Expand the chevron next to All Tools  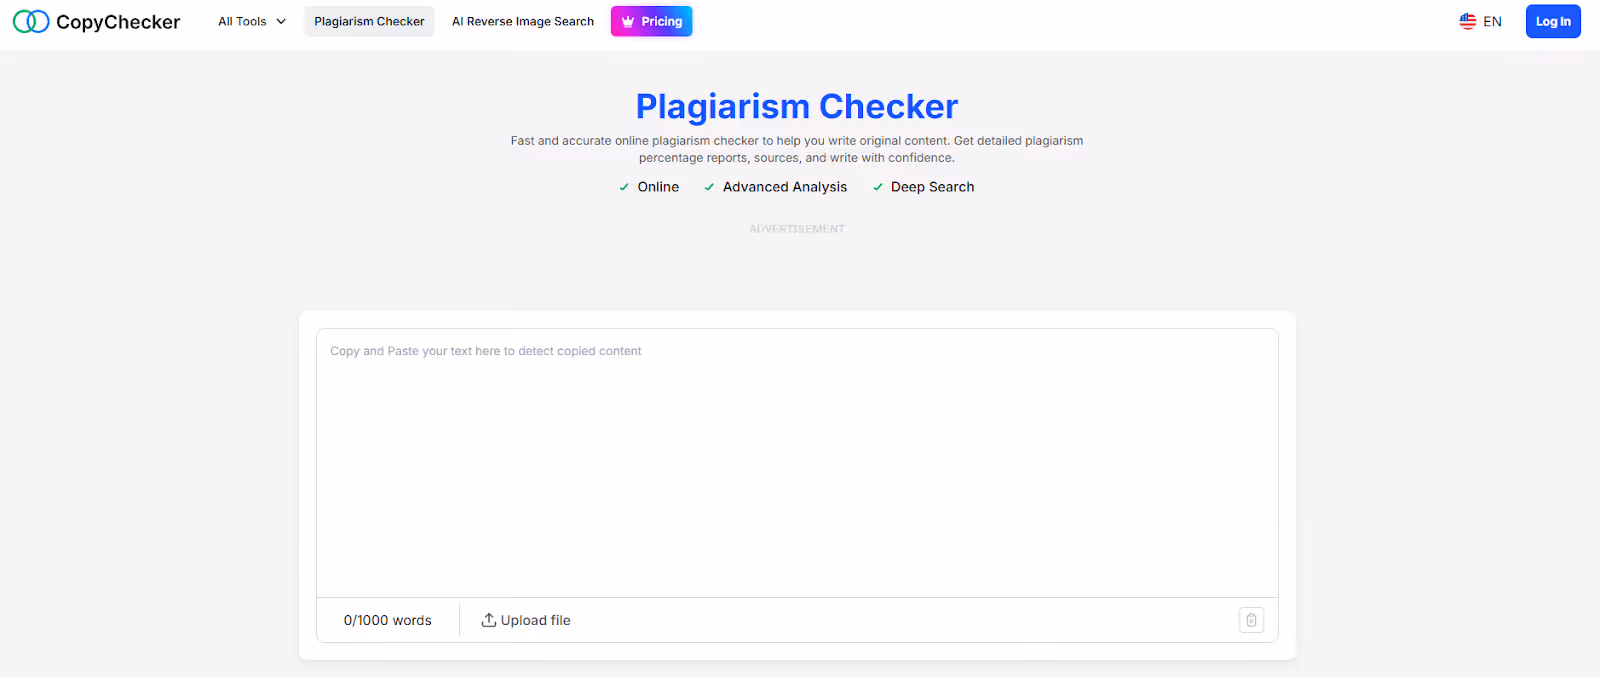tap(280, 21)
